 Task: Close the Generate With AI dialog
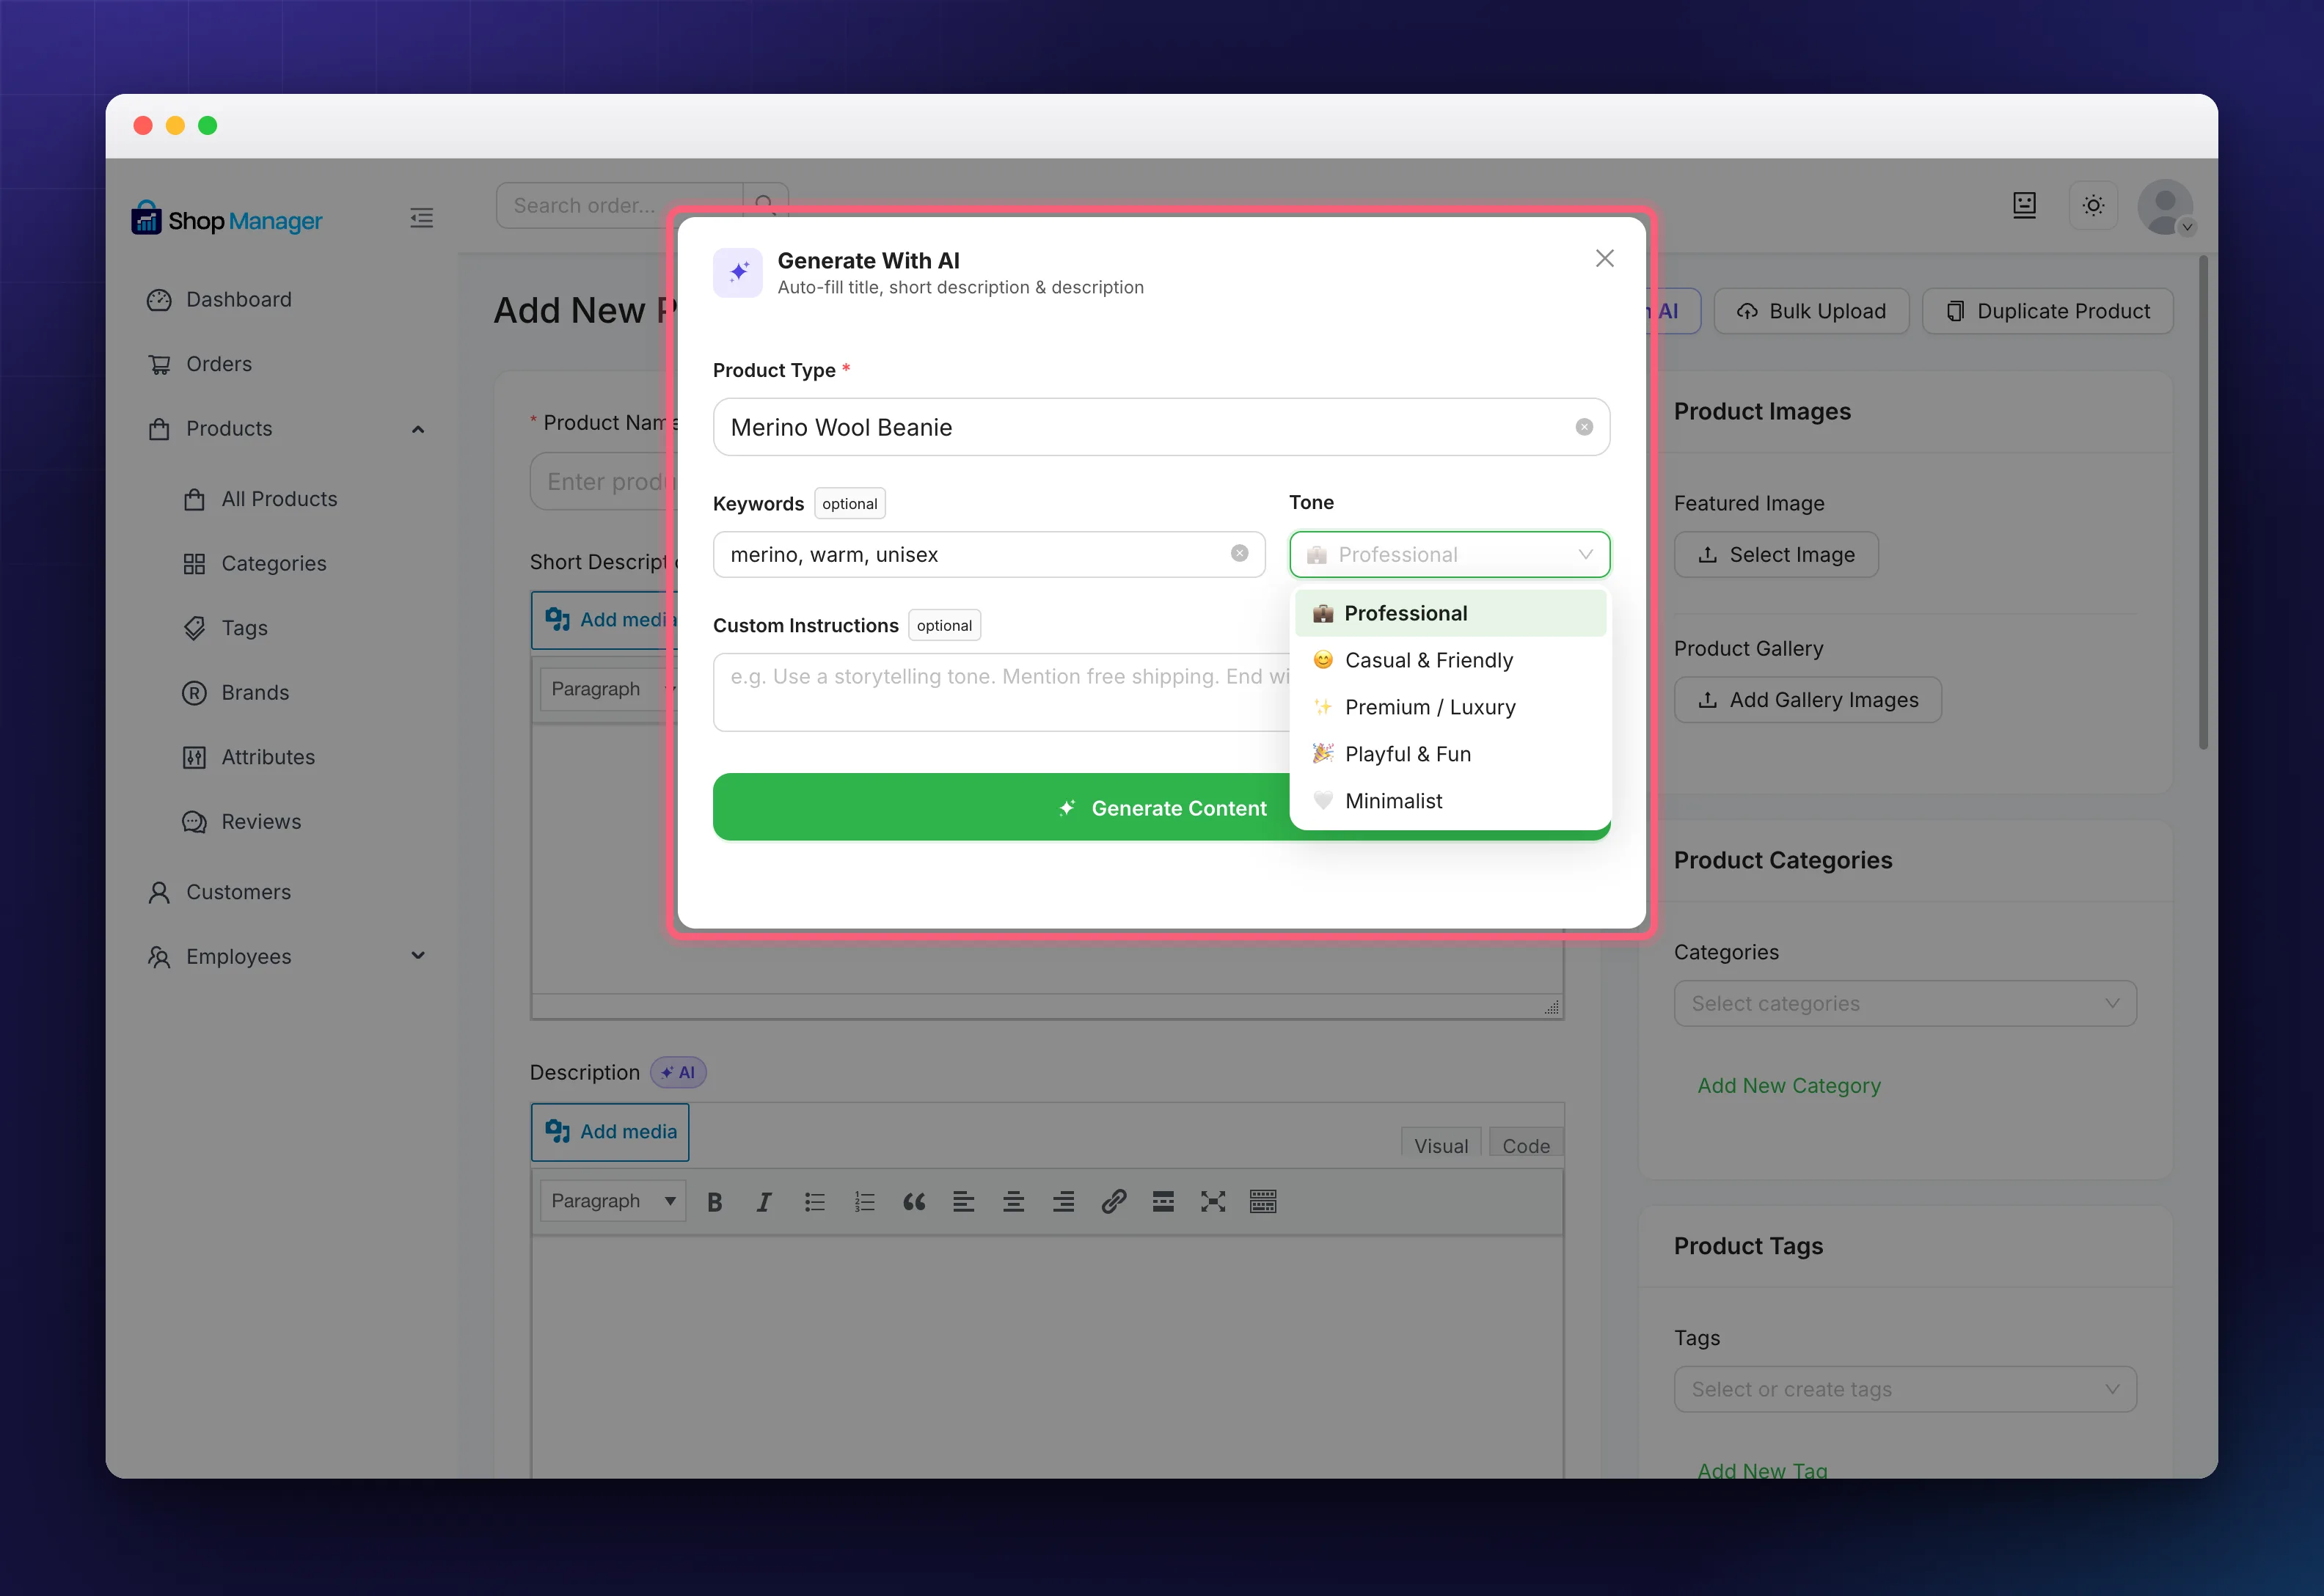coord(1604,259)
